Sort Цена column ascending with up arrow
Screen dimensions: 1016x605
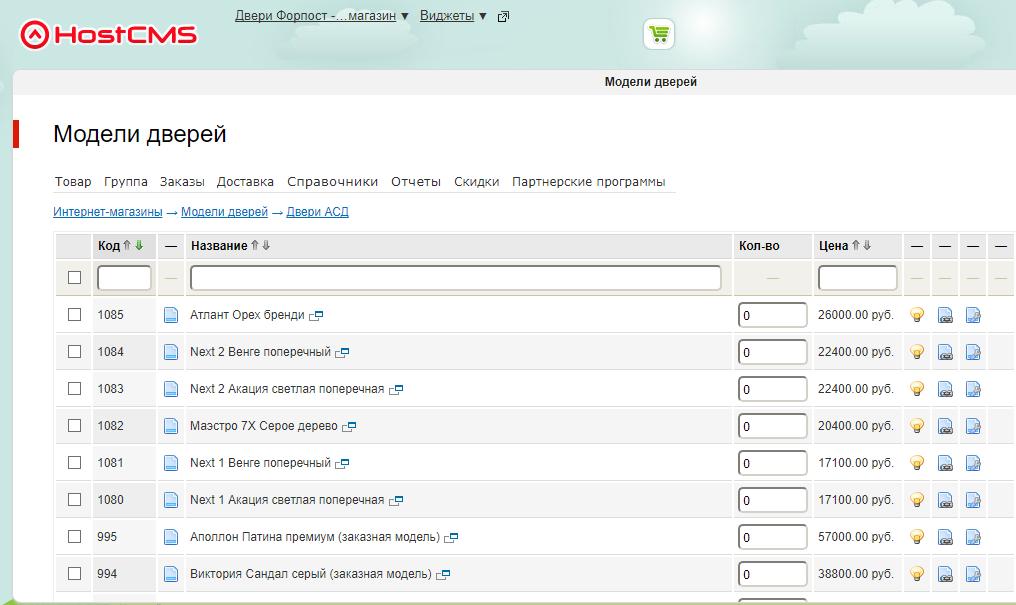tap(856, 245)
